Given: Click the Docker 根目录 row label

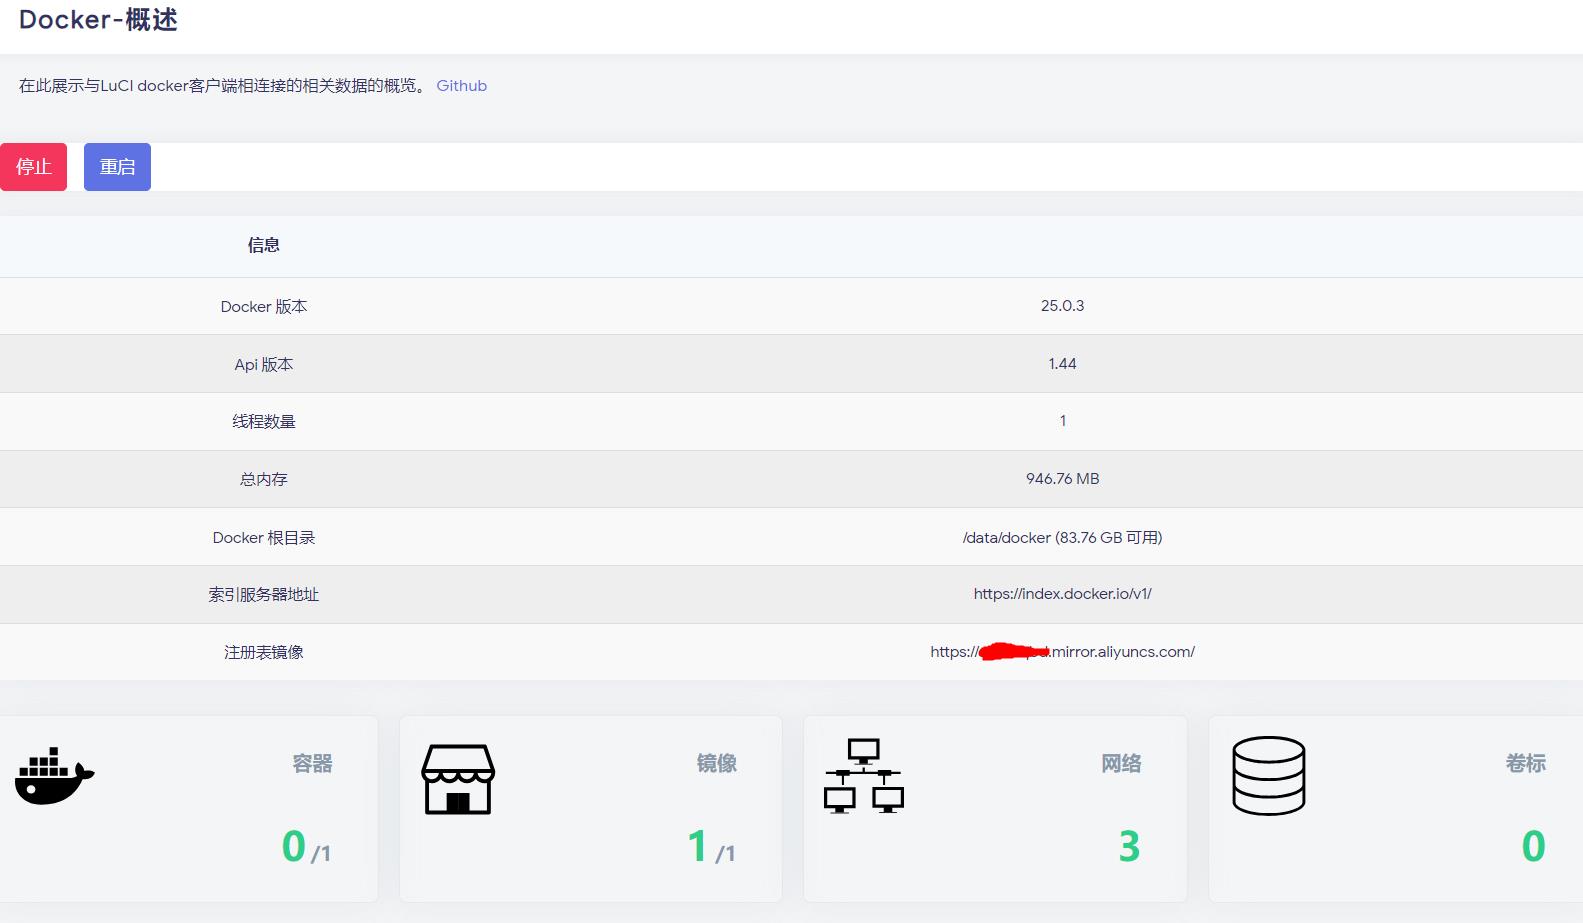Looking at the screenshot, I should point(264,538).
